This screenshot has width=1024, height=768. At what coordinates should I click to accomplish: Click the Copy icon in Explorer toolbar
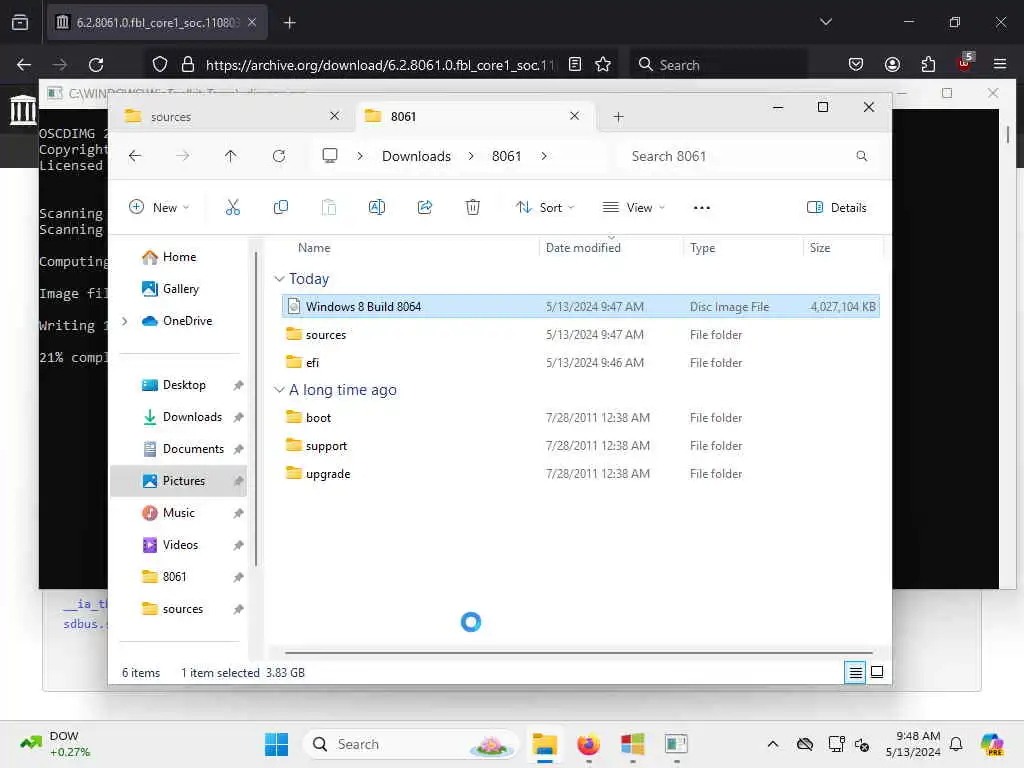coord(281,208)
